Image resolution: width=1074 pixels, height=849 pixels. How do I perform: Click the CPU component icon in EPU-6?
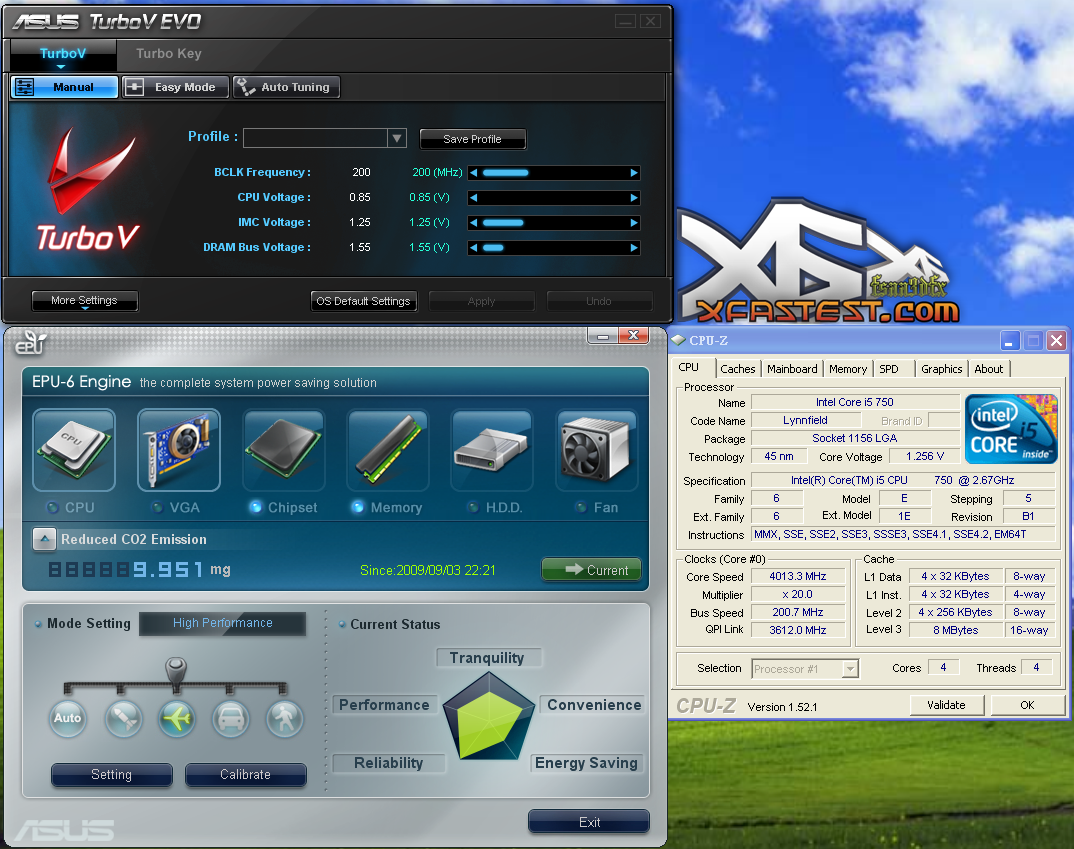click(74, 449)
